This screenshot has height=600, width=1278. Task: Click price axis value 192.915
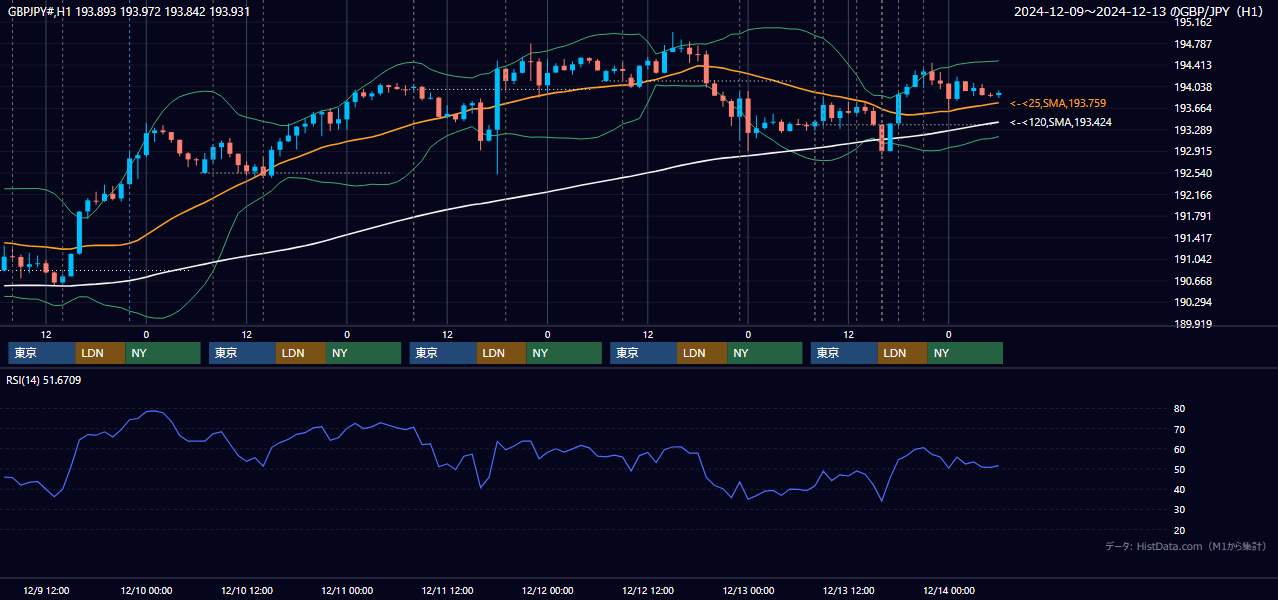pyautogui.click(x=1193, y=152)
